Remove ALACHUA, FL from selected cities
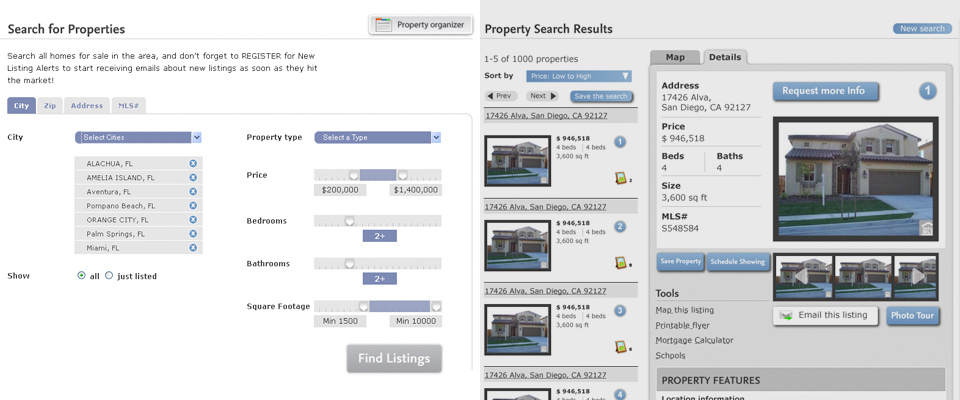 [193, 164]
